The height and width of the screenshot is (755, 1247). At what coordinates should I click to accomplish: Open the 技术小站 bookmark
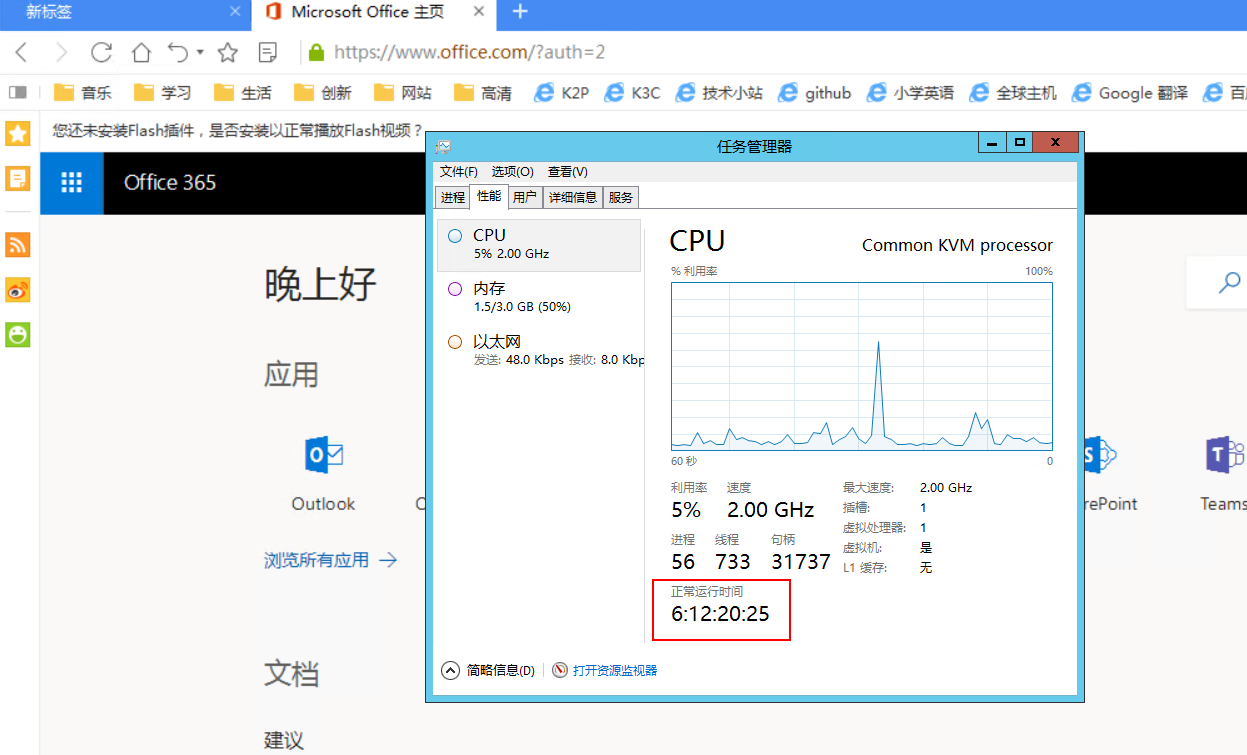pyautogui.click(x=719, y=93)
